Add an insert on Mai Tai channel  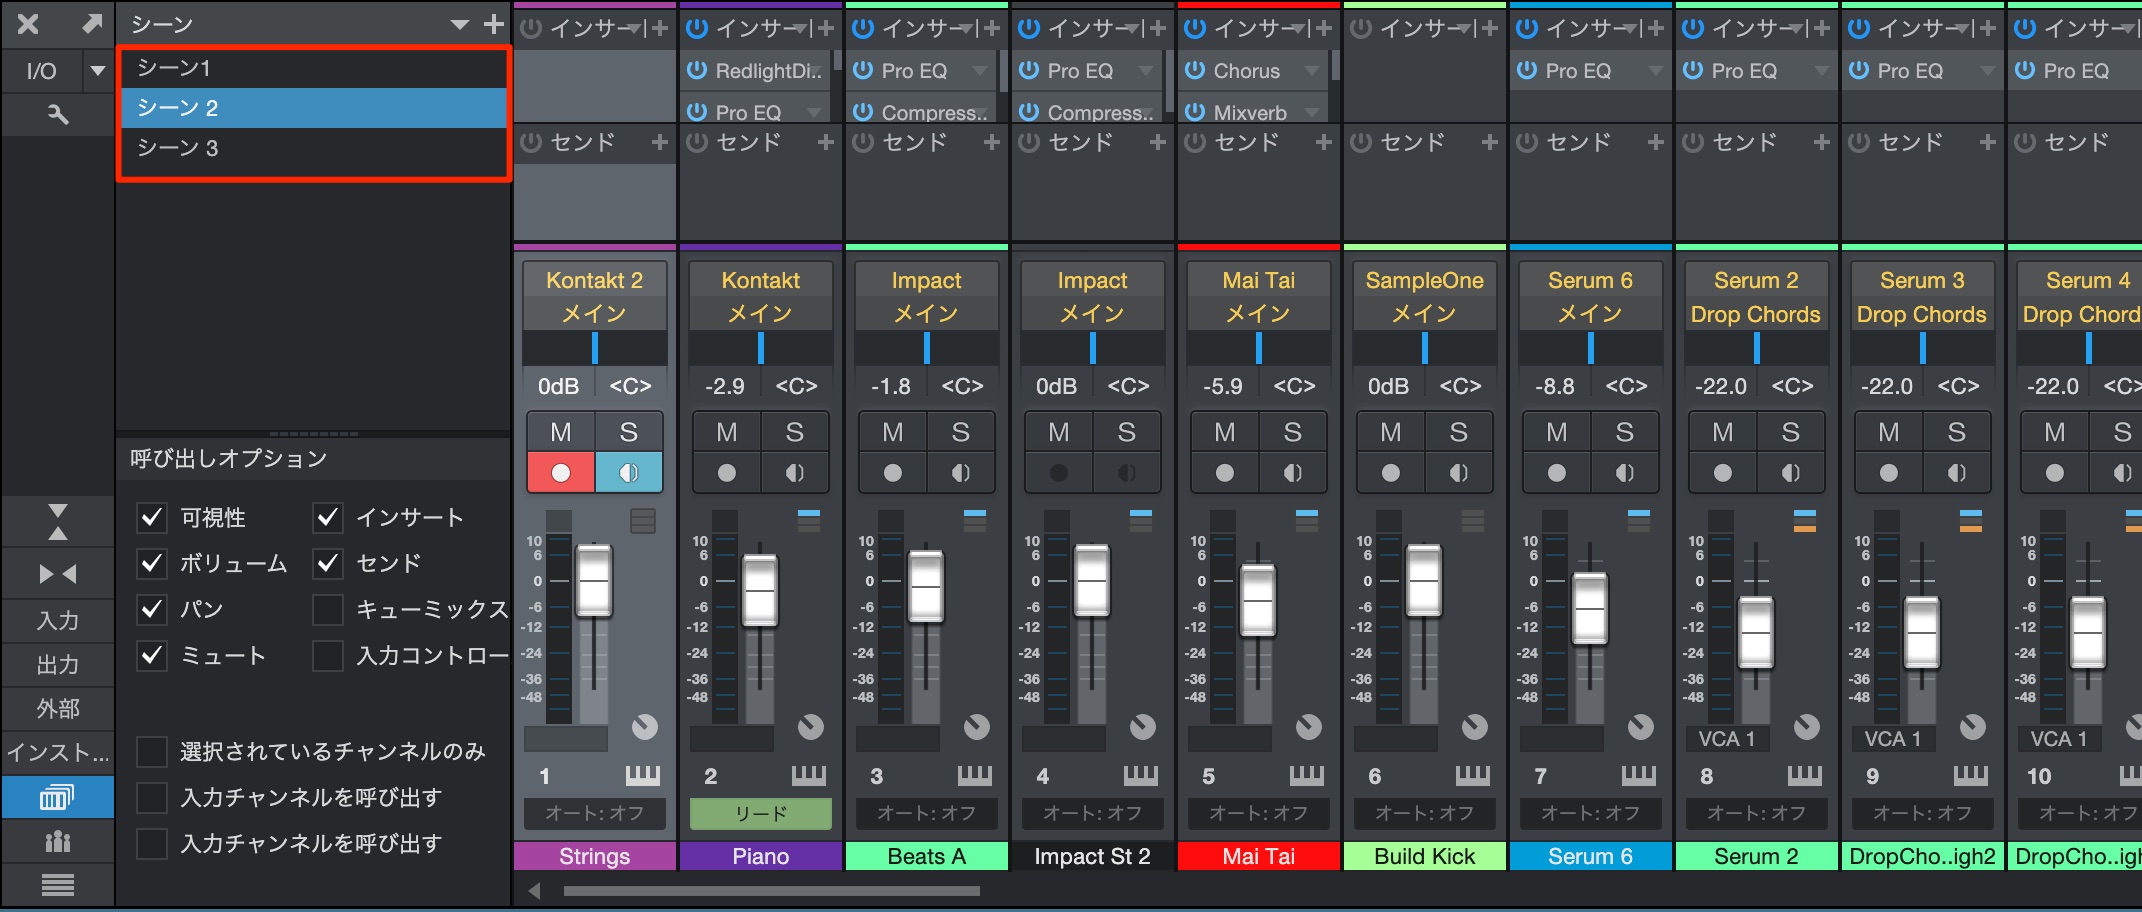[x=1324, y=28]
